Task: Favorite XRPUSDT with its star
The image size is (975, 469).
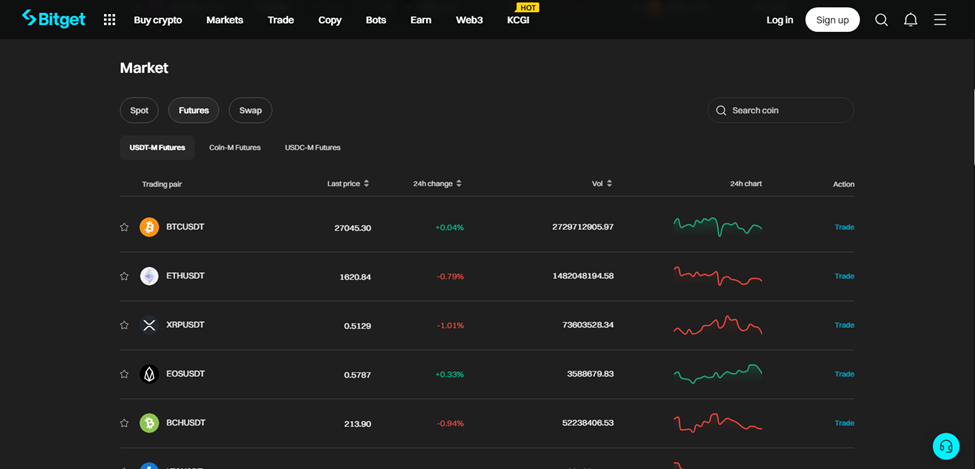Action: click(124, 325)
